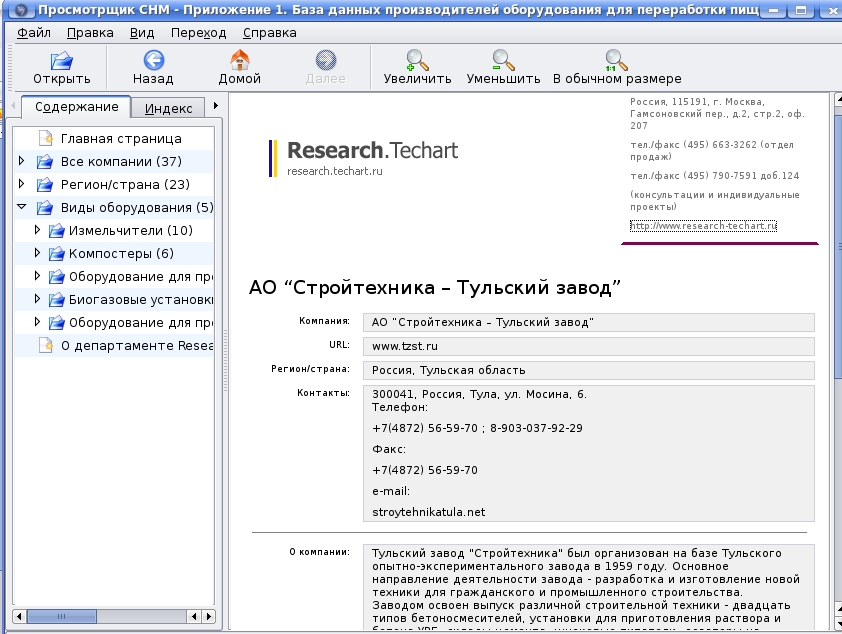Click the Все компании folder icon
Viewport: 842px width, 634px height.
click(45, 162)
